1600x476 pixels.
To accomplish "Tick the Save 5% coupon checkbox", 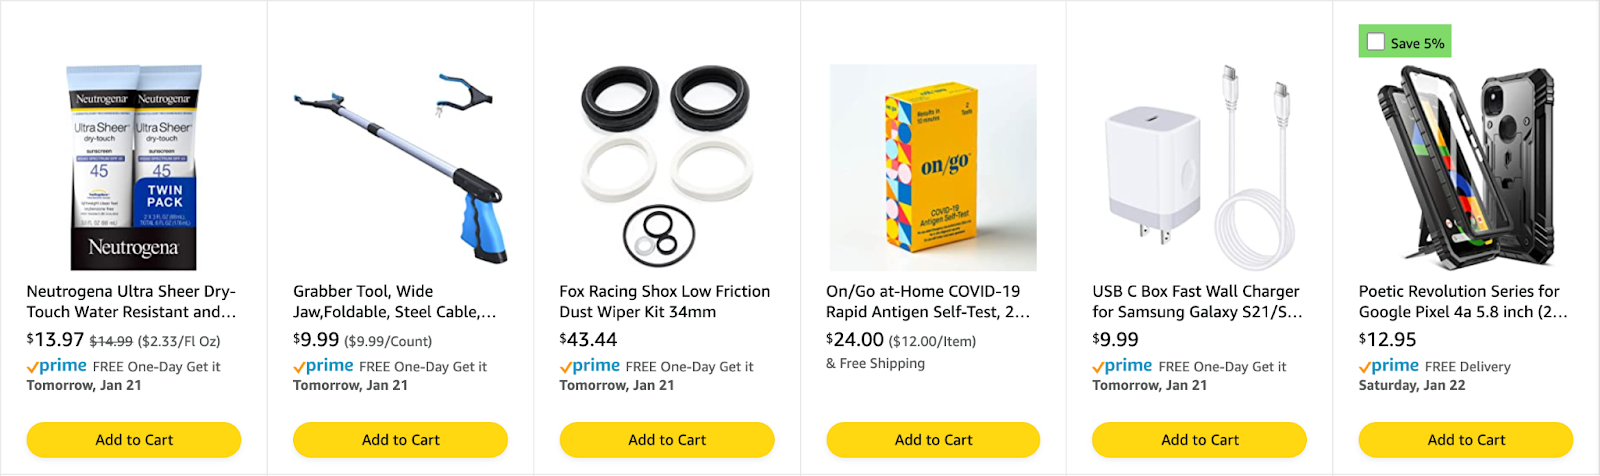I will (x=1376, y=42).
